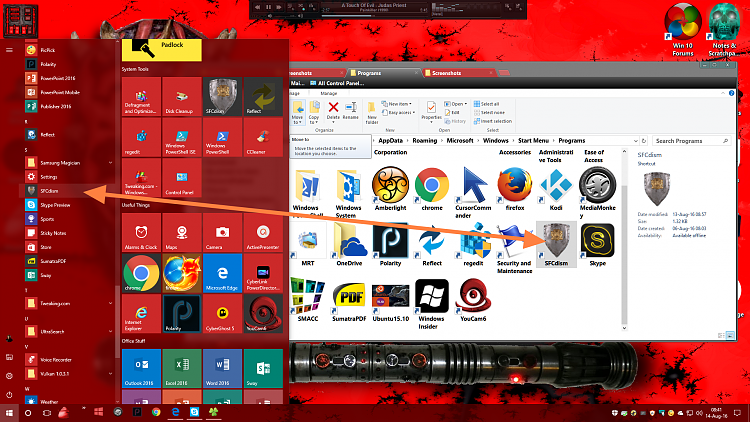Launch the Chrome tile in Start menu
This screenshot has width=750, height=422.
141,273
